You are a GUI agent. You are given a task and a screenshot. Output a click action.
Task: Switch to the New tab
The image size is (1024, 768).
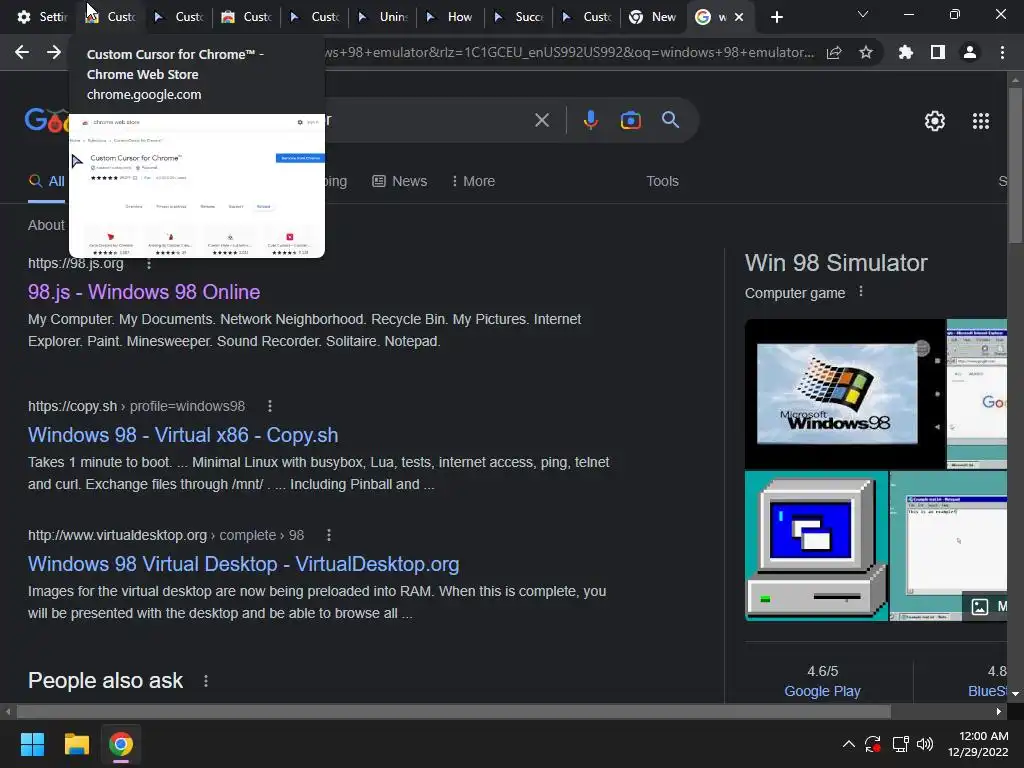(653, 17)
